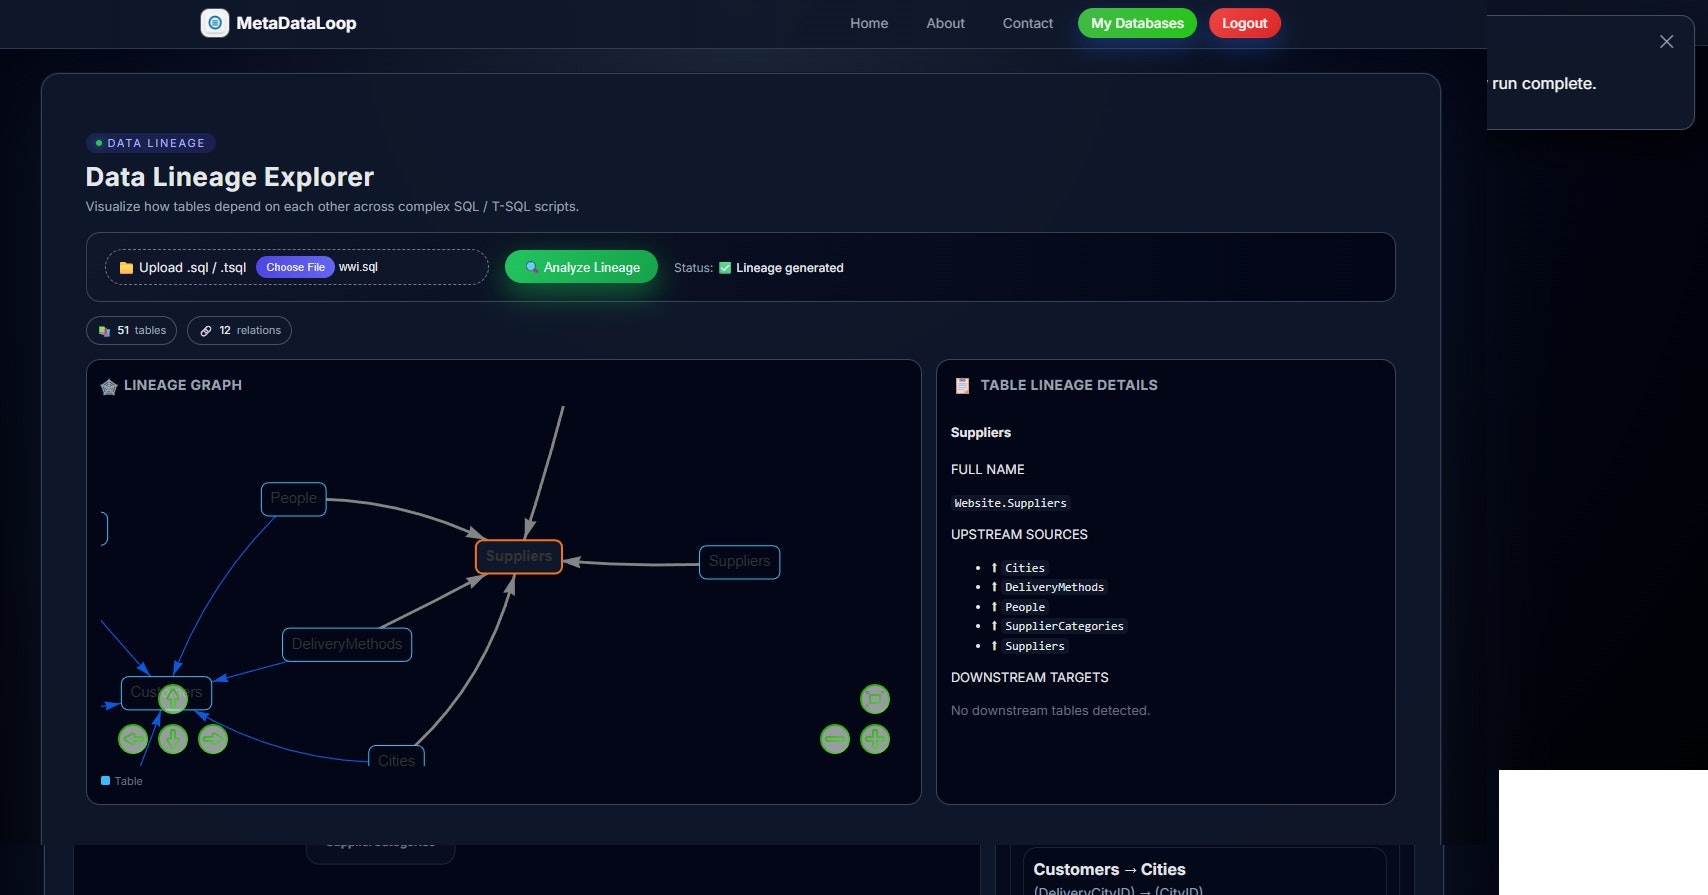Screen dimensions: 1708x895
Task: Pan the lineage graph up
Action: click(x=173, y=698)
